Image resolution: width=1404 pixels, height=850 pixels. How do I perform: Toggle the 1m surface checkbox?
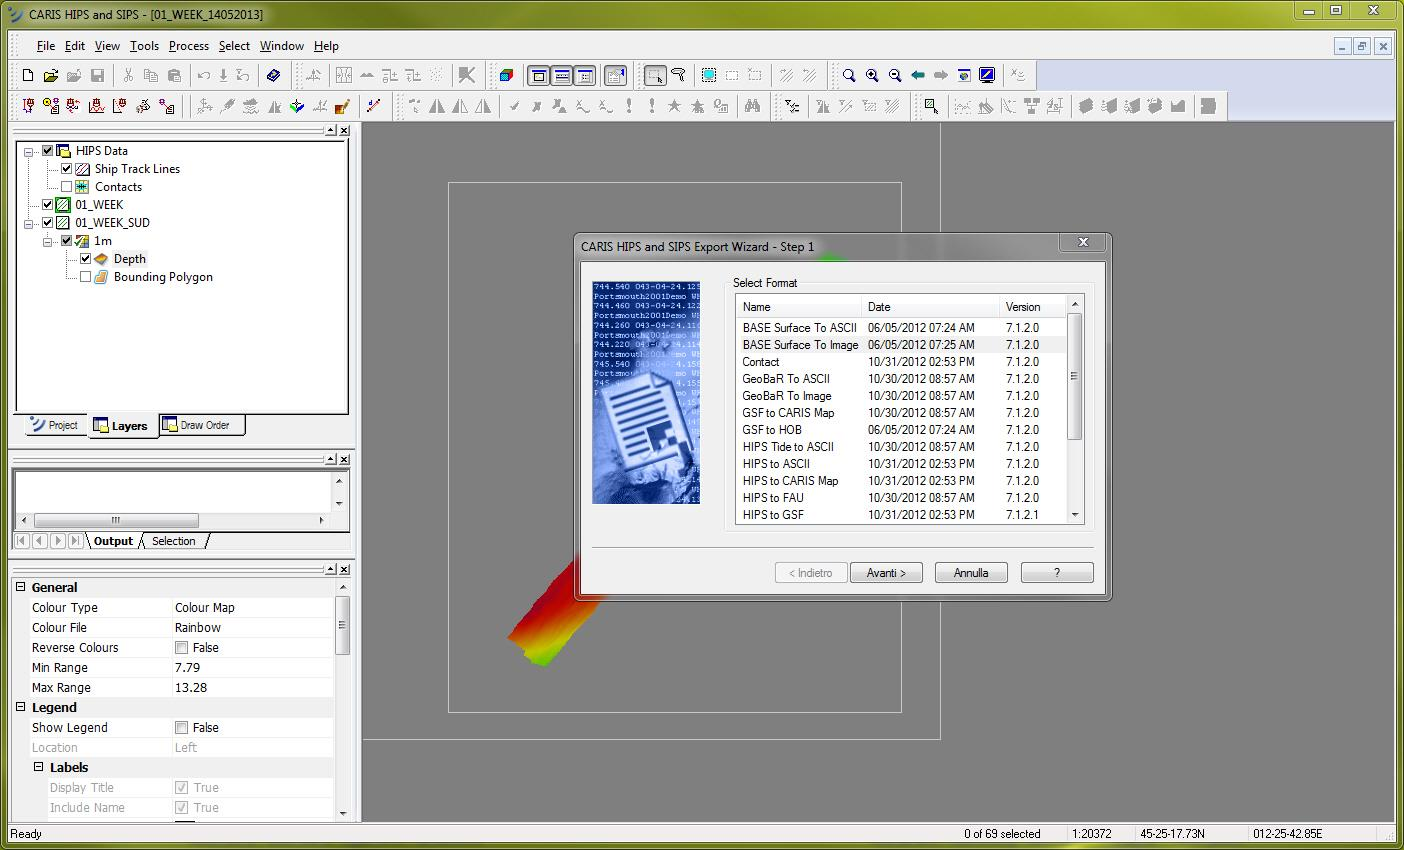coord(66,241)
